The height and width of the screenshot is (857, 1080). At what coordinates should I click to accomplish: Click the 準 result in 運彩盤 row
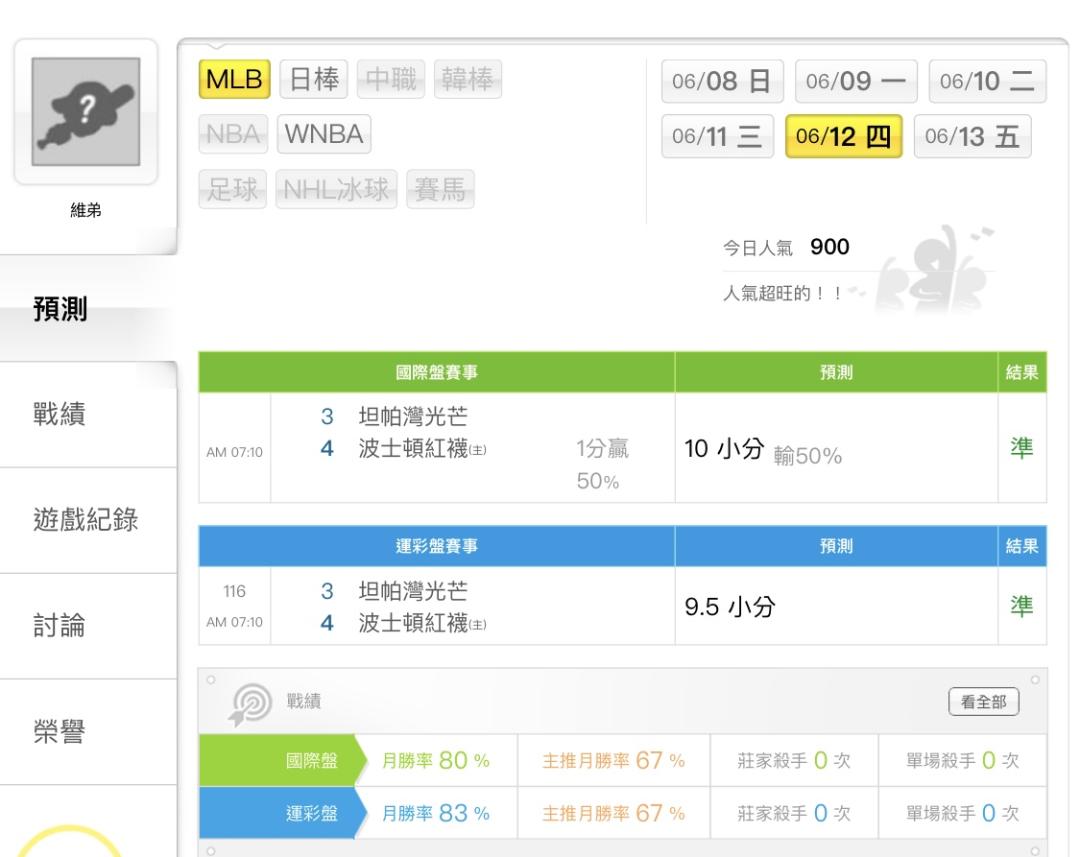coord(1022,606)
